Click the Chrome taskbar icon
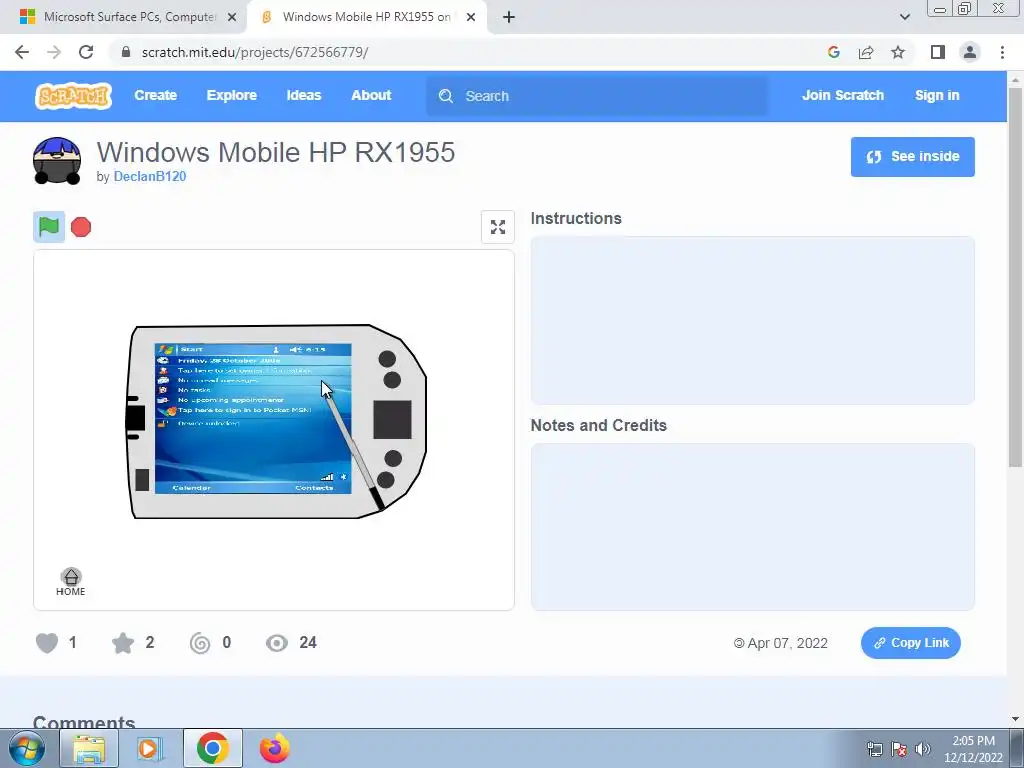Screen dimensions: 1024x768 click(212, 748)
